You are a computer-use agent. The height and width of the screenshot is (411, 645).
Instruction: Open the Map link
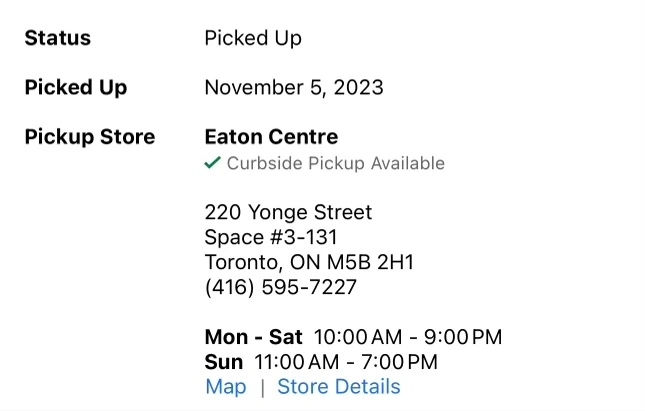click(225, 387)
